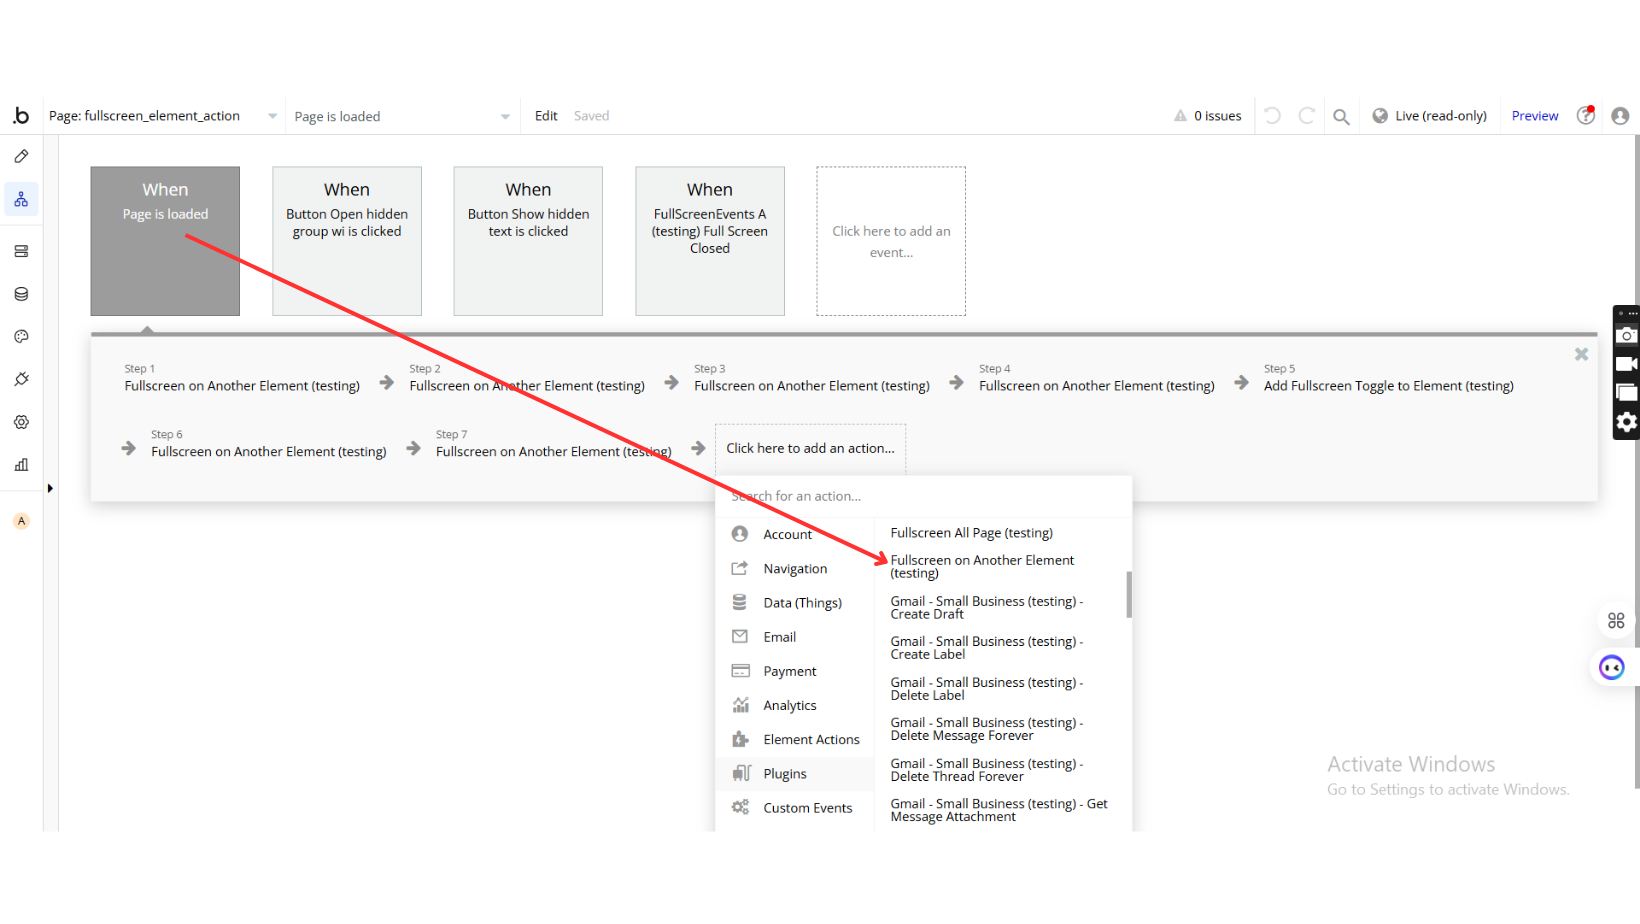
Task: Open Step 5 Add Fullscreen Toggle to Element
Action: (1389, 379)
